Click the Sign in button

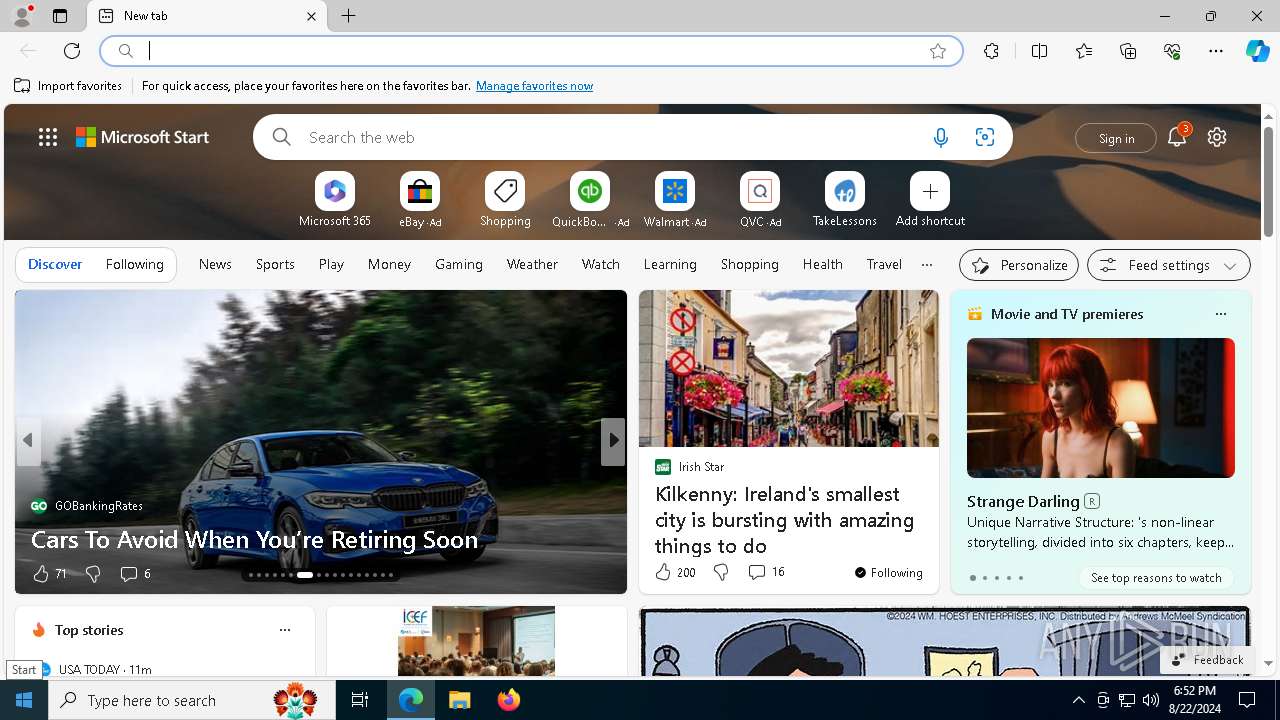click(x=1116, y=138)
